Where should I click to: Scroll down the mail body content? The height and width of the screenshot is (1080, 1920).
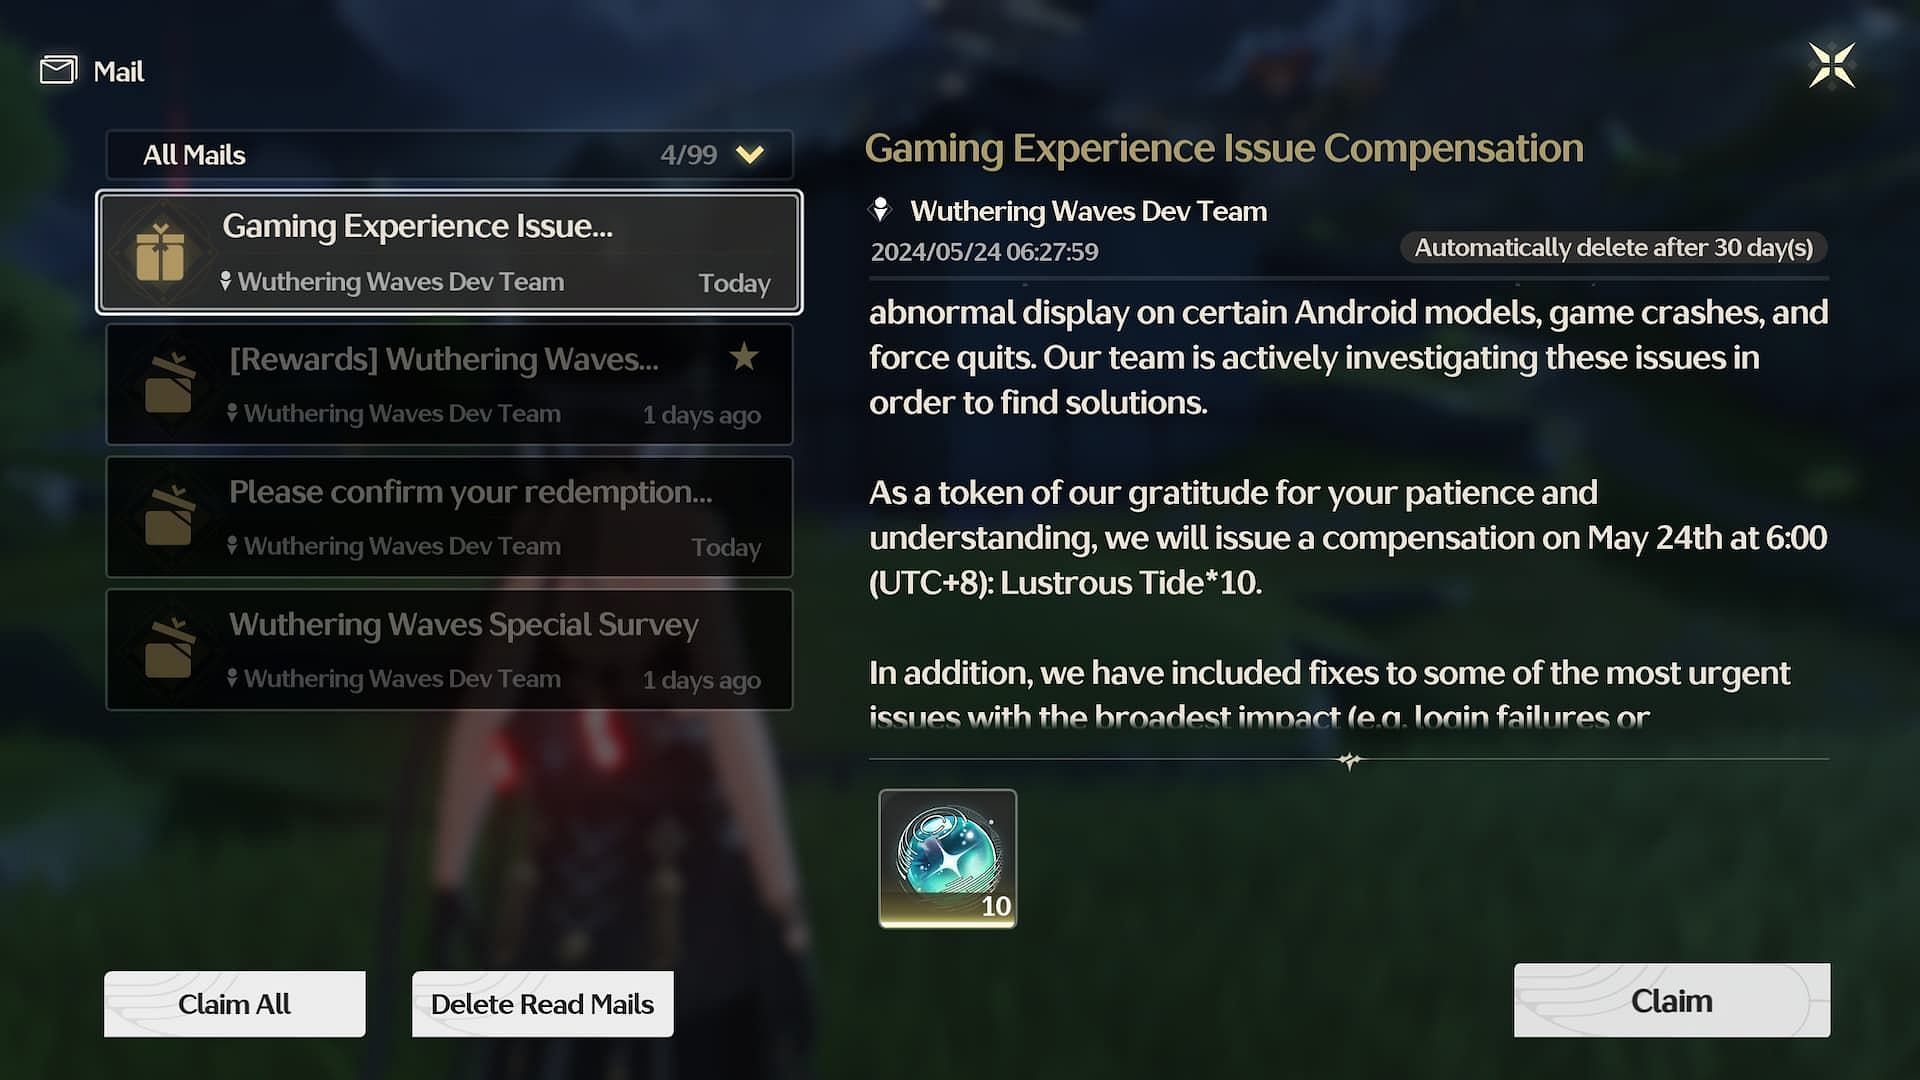click(1349, 761)
